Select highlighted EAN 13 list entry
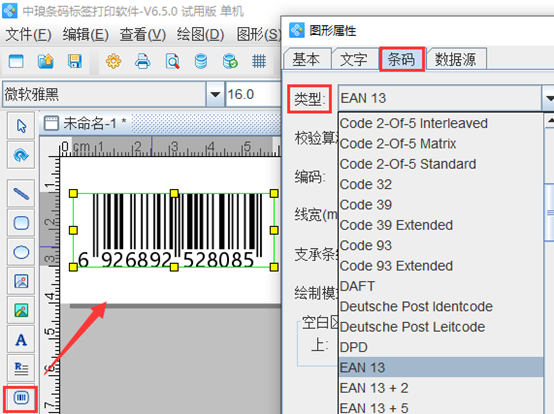554x414 pixels. (441, 367)
